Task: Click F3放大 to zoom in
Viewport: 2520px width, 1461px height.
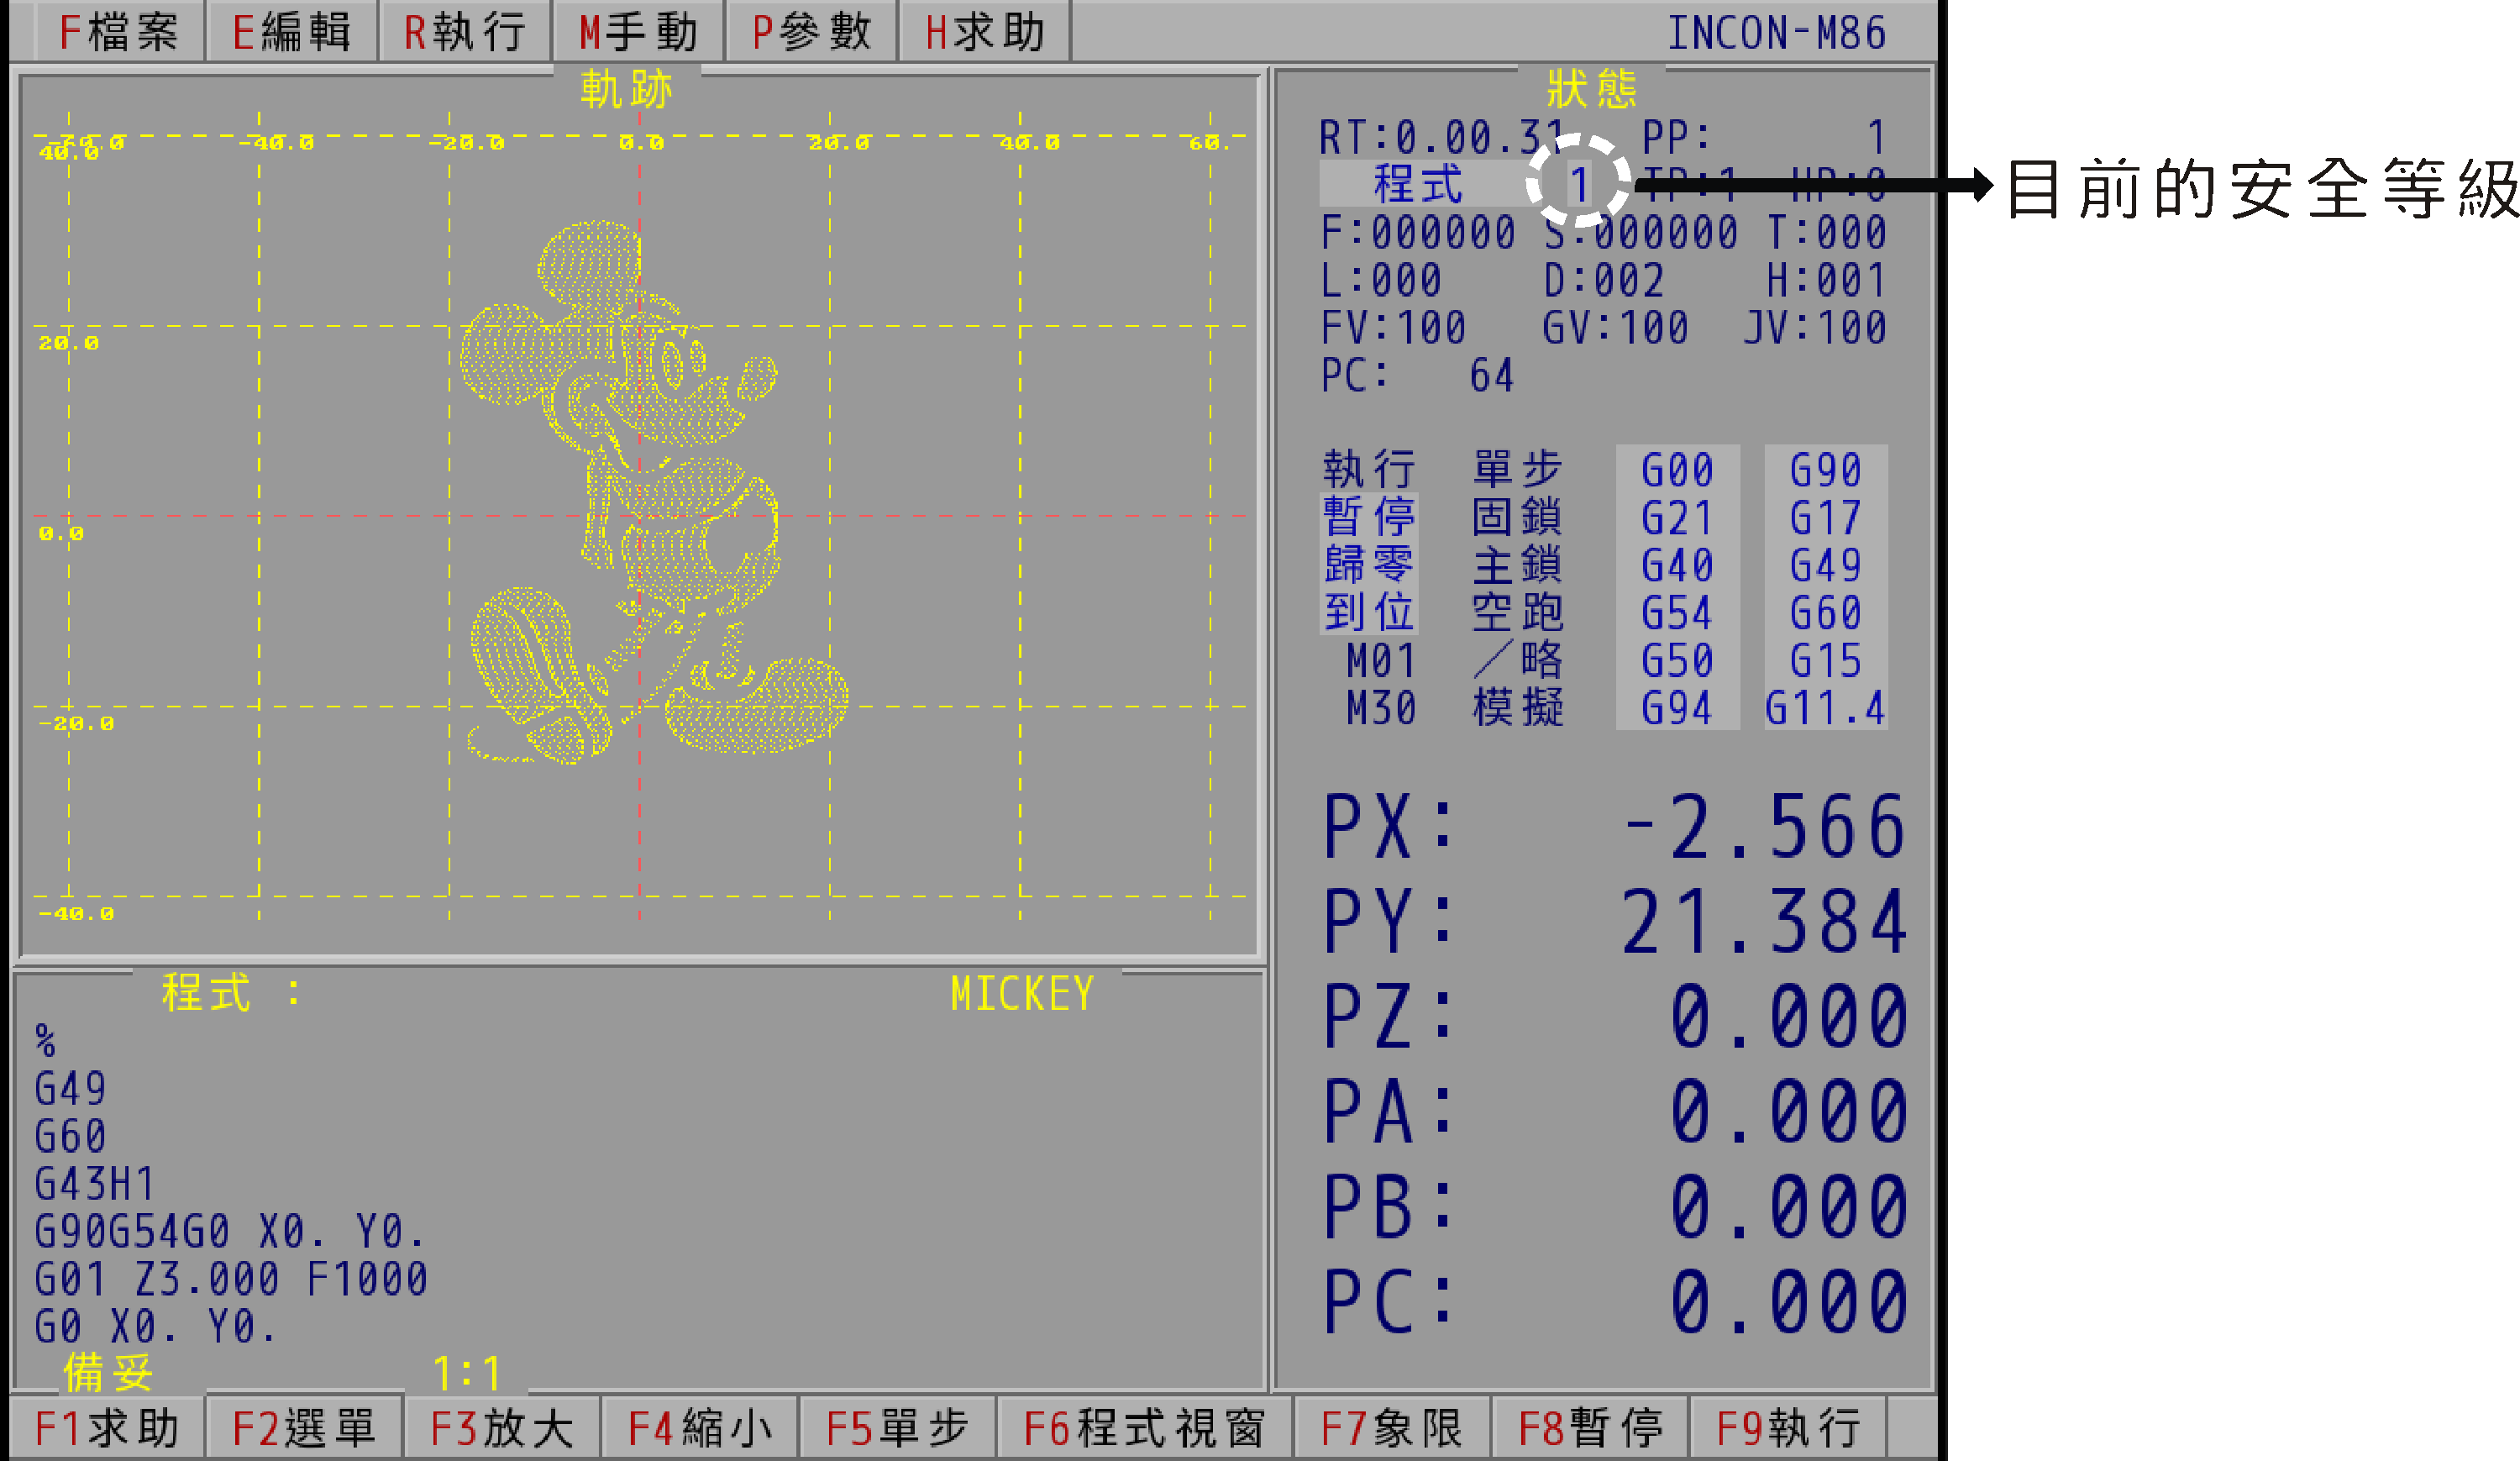Action: [502, 1428]
